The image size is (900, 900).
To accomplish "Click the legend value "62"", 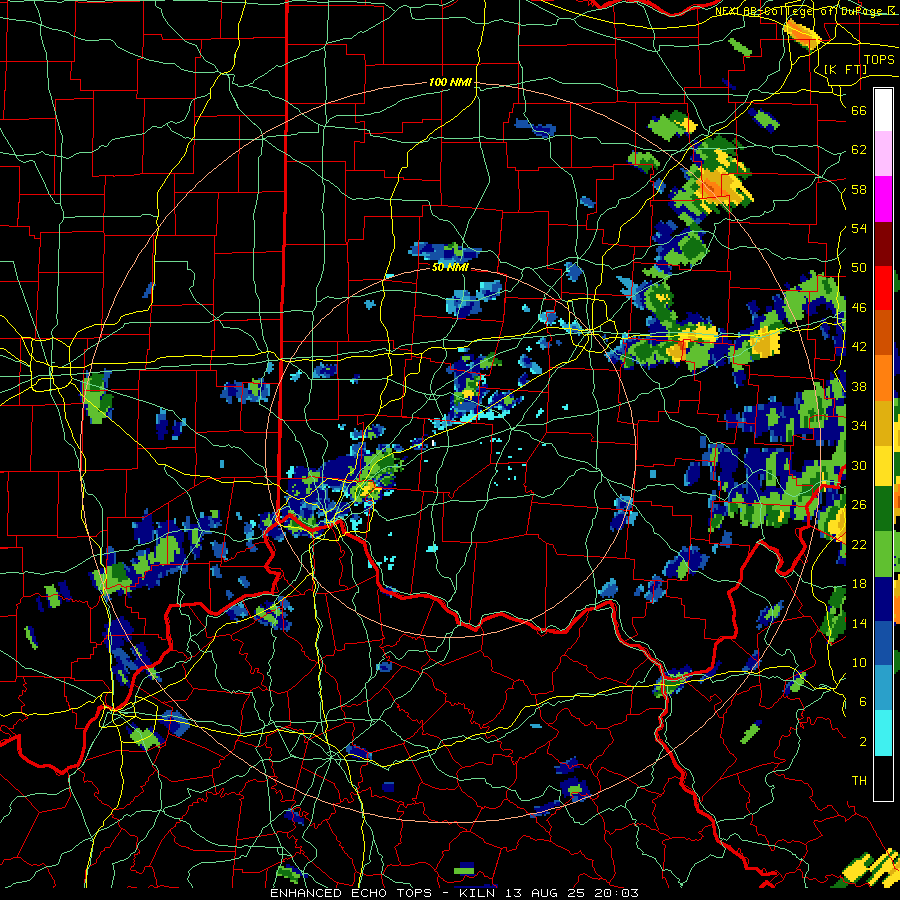I will (859, 150).
